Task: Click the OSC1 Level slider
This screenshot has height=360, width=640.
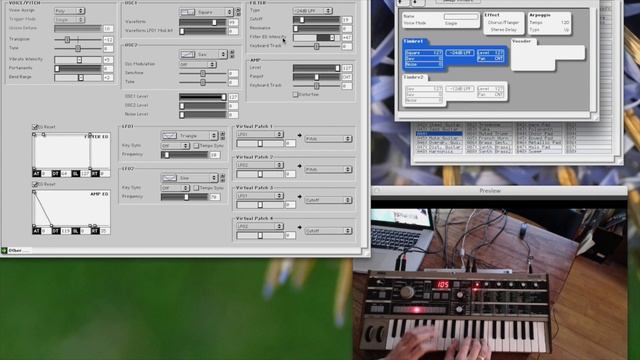Action: point(202,97)
